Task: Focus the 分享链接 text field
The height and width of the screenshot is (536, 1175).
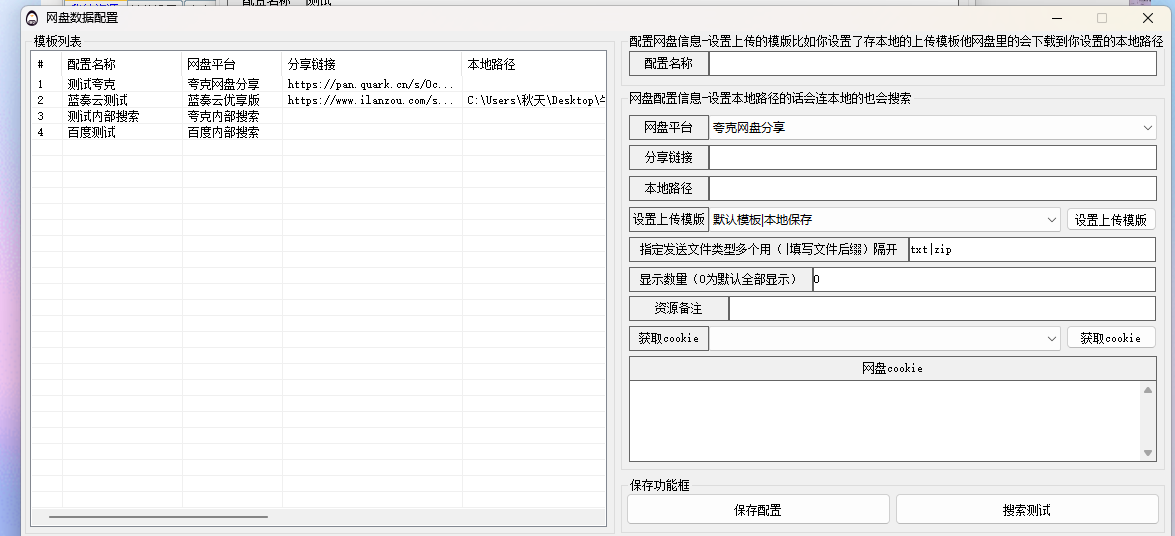Action: (x=931, y=158)
